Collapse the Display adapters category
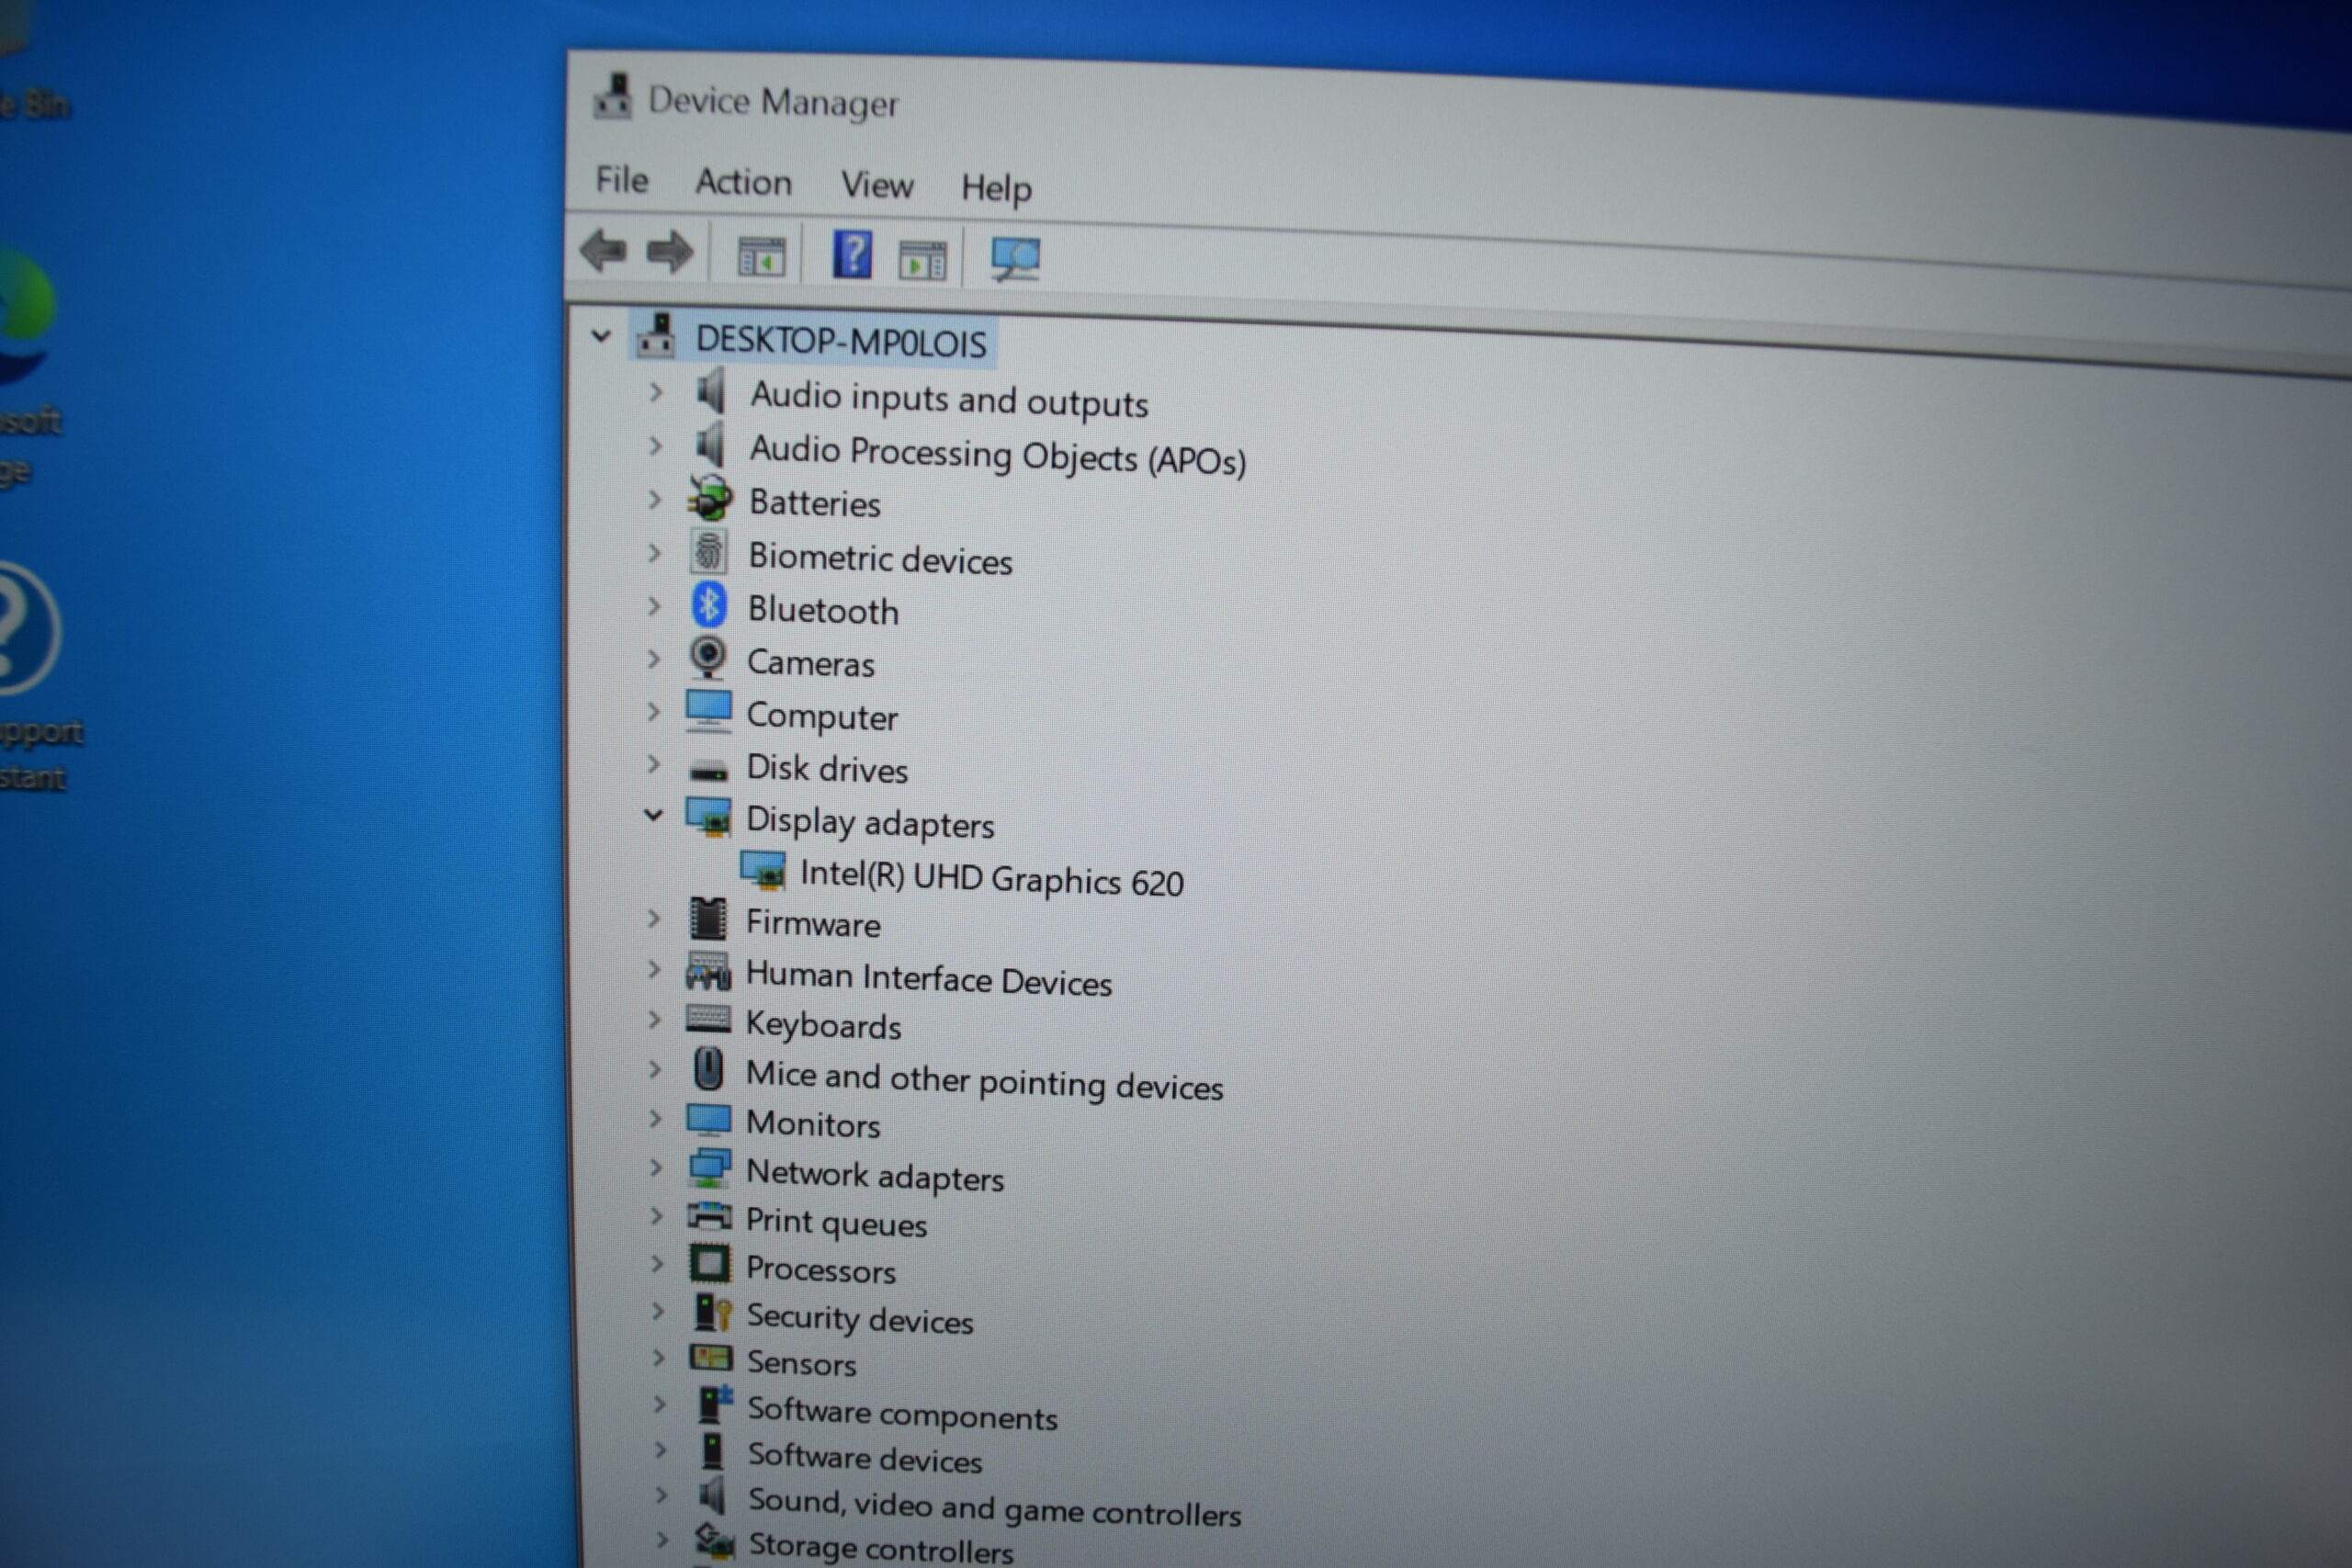 pyautogui.click(x=653, y=816)
